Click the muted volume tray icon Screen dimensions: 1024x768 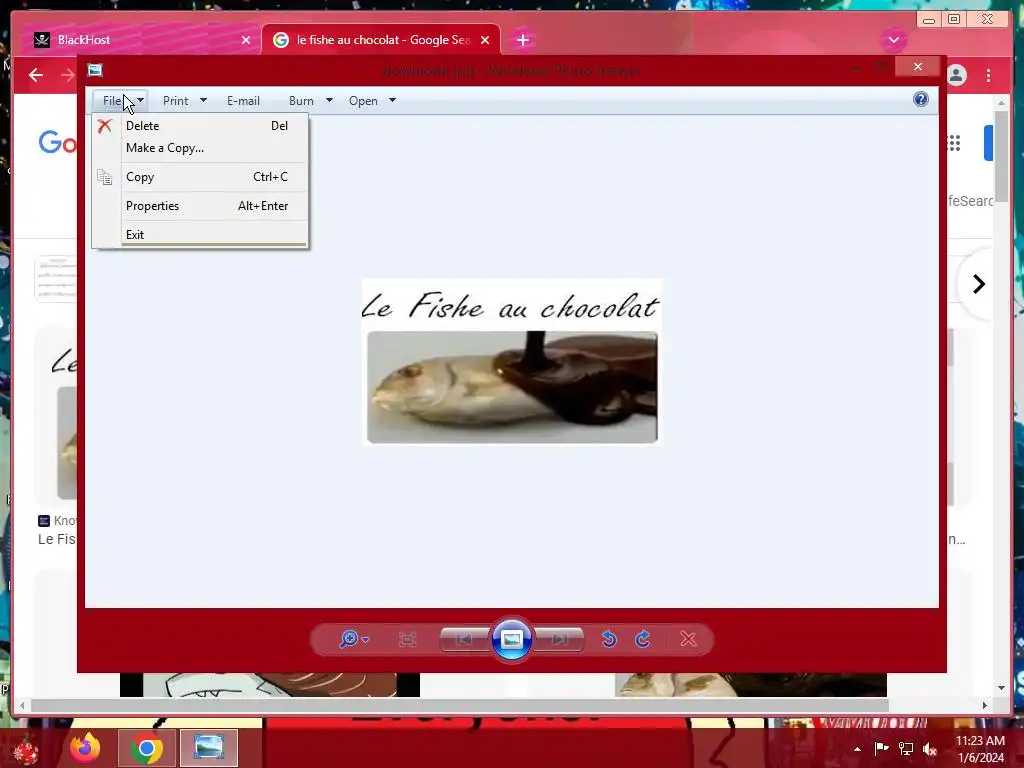point(930,749)
